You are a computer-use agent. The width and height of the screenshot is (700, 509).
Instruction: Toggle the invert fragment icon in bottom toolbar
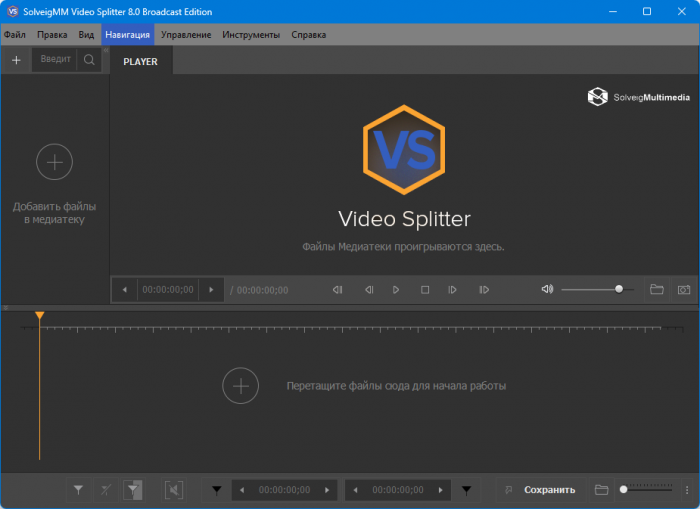tap(133, 490)
